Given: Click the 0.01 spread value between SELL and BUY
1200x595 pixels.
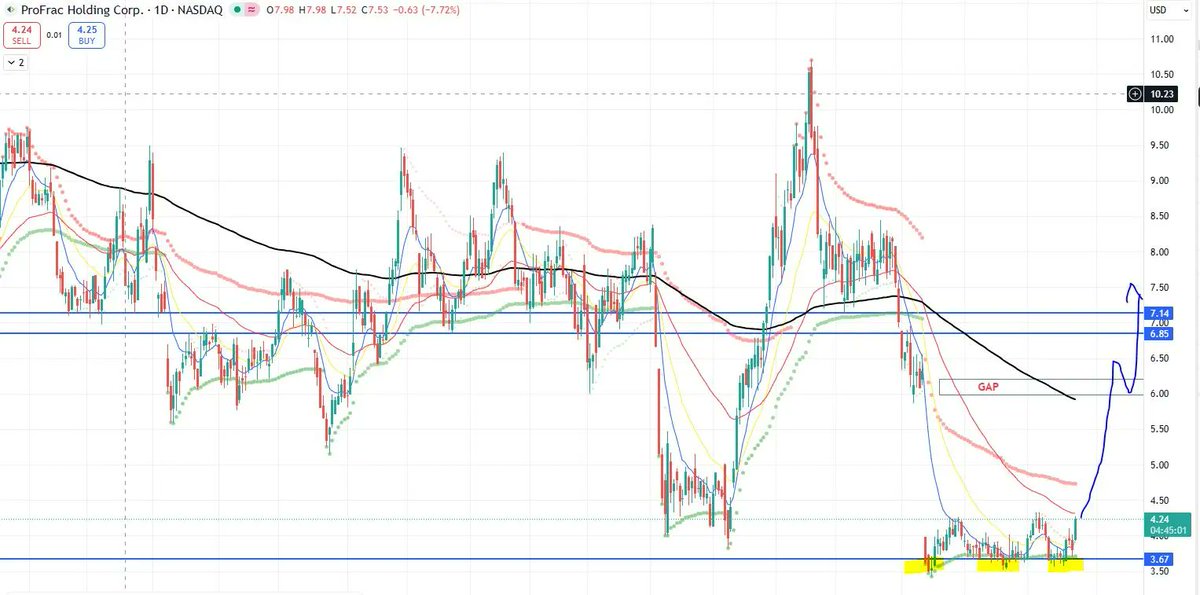Looking at the screenshot, I should click(52, 36).
